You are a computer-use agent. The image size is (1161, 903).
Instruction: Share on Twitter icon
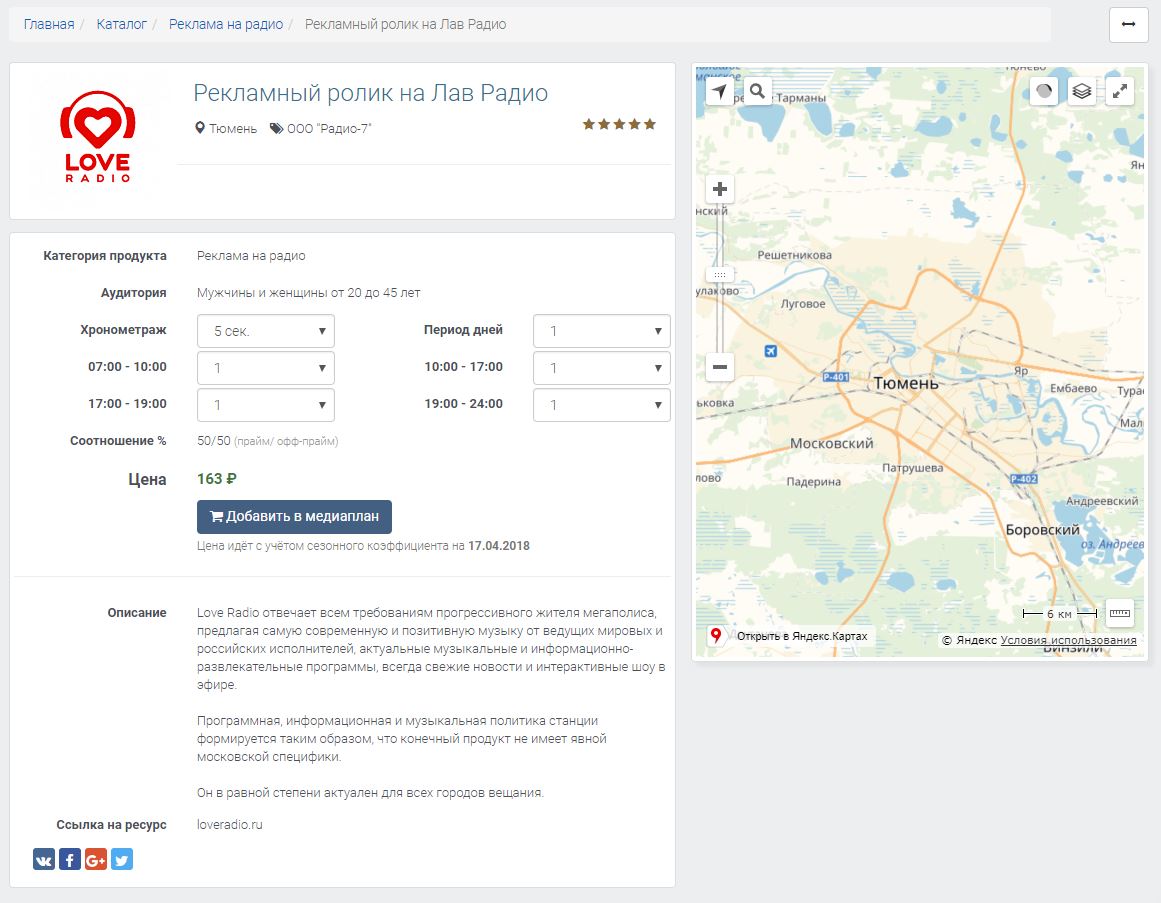point(122,859)
